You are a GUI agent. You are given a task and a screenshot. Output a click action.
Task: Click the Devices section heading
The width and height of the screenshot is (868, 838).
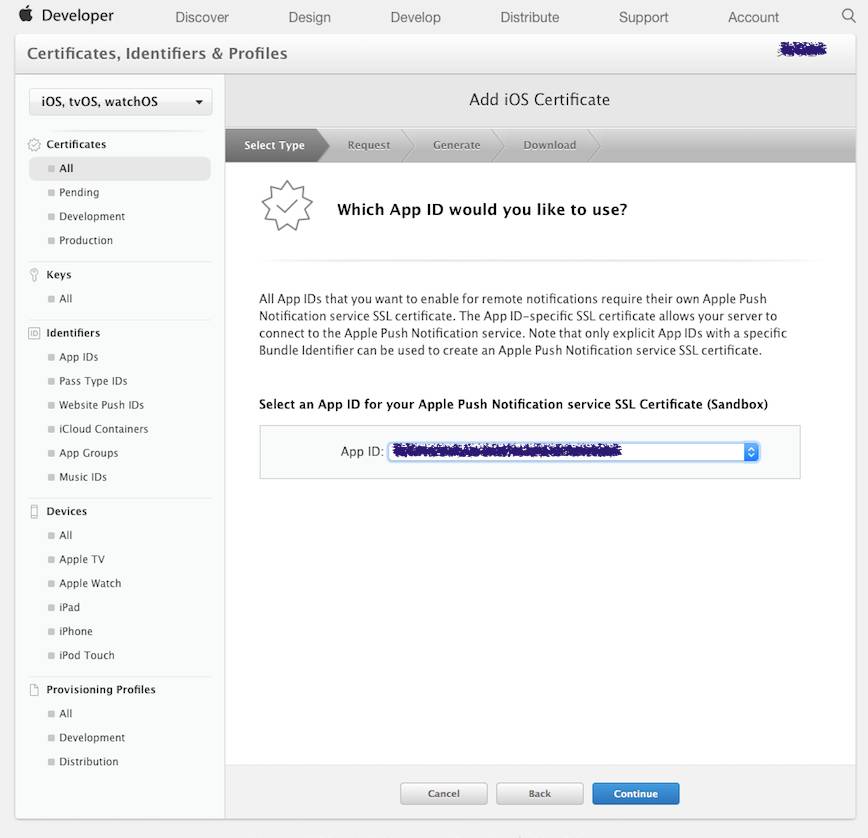pos(66,511)
